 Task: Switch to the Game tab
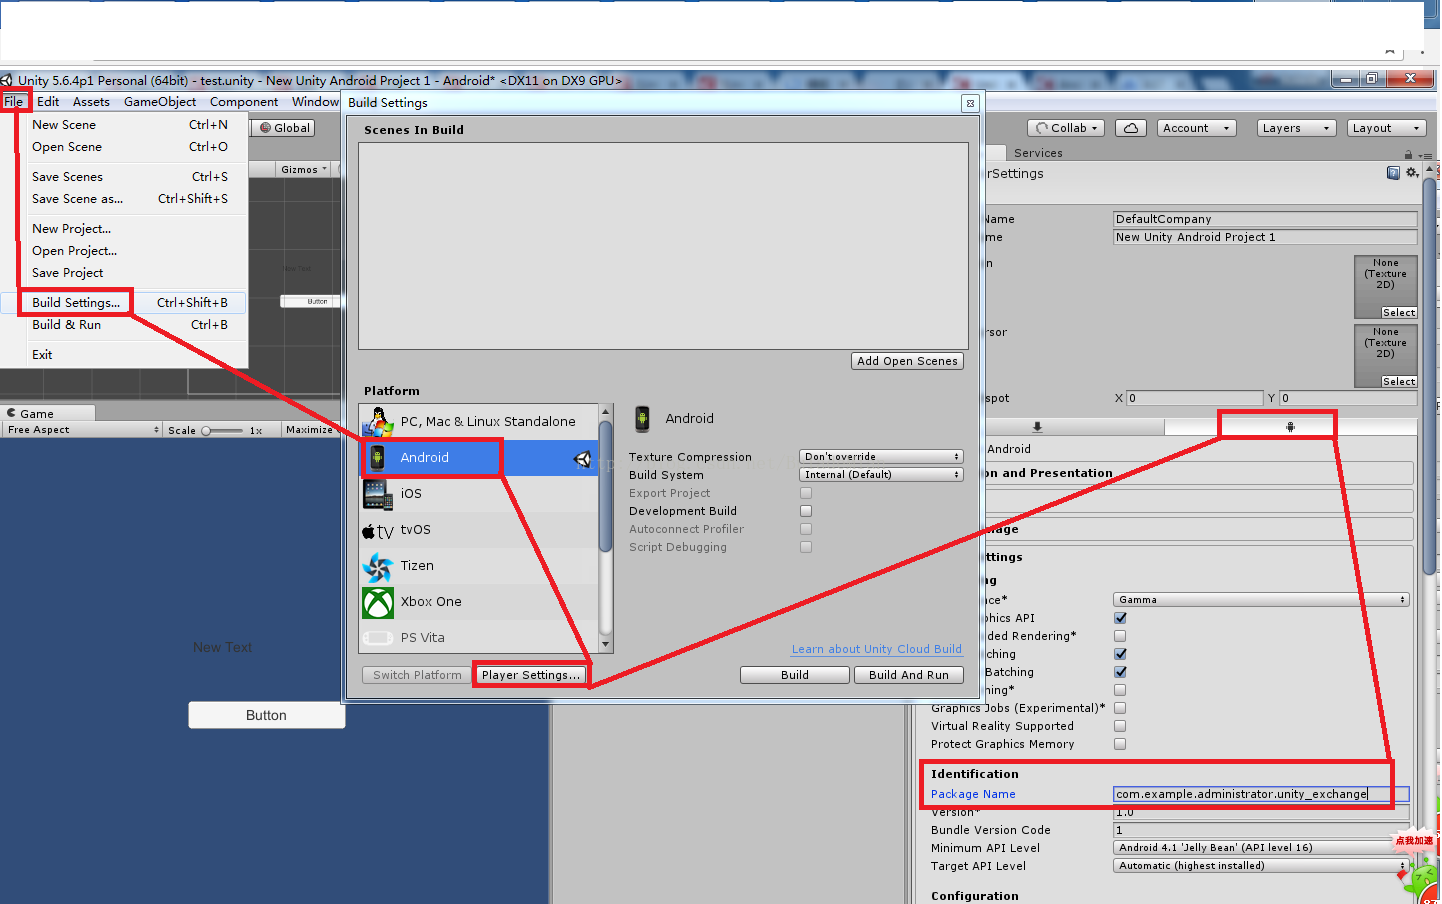[x=47, y=413]
